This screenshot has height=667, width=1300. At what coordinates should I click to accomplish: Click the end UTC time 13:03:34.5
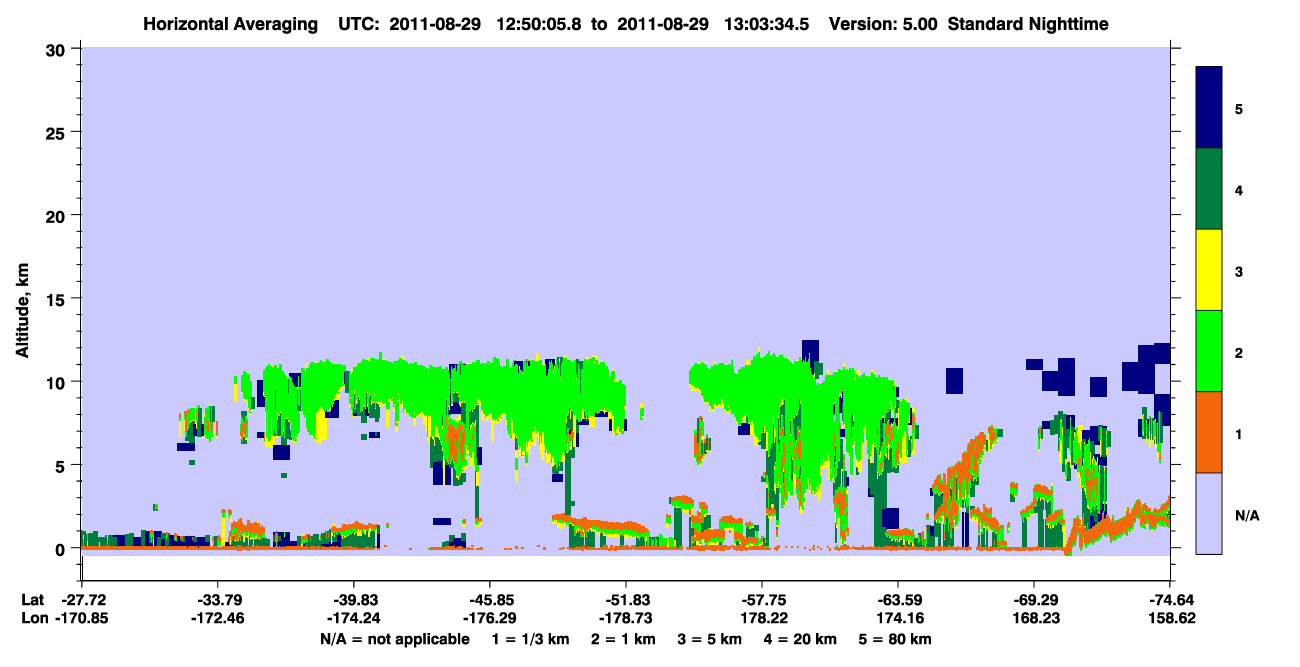pyautogui.click(x=769, y=24)
